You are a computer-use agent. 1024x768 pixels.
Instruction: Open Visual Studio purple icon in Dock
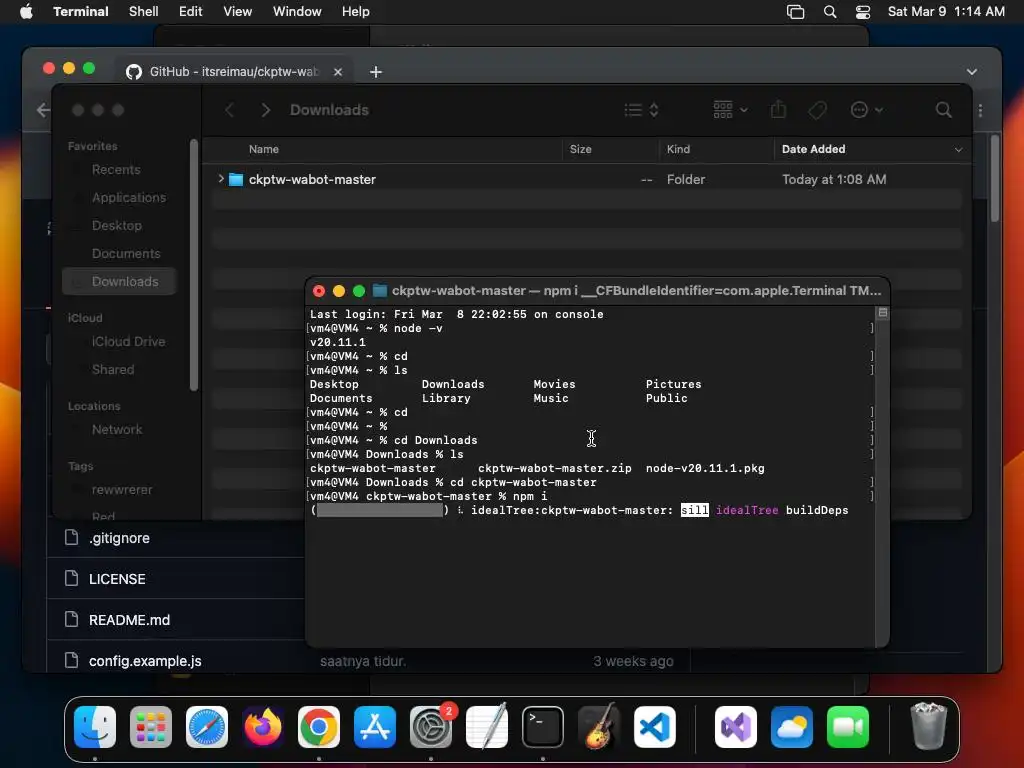[x=736, y=726]
